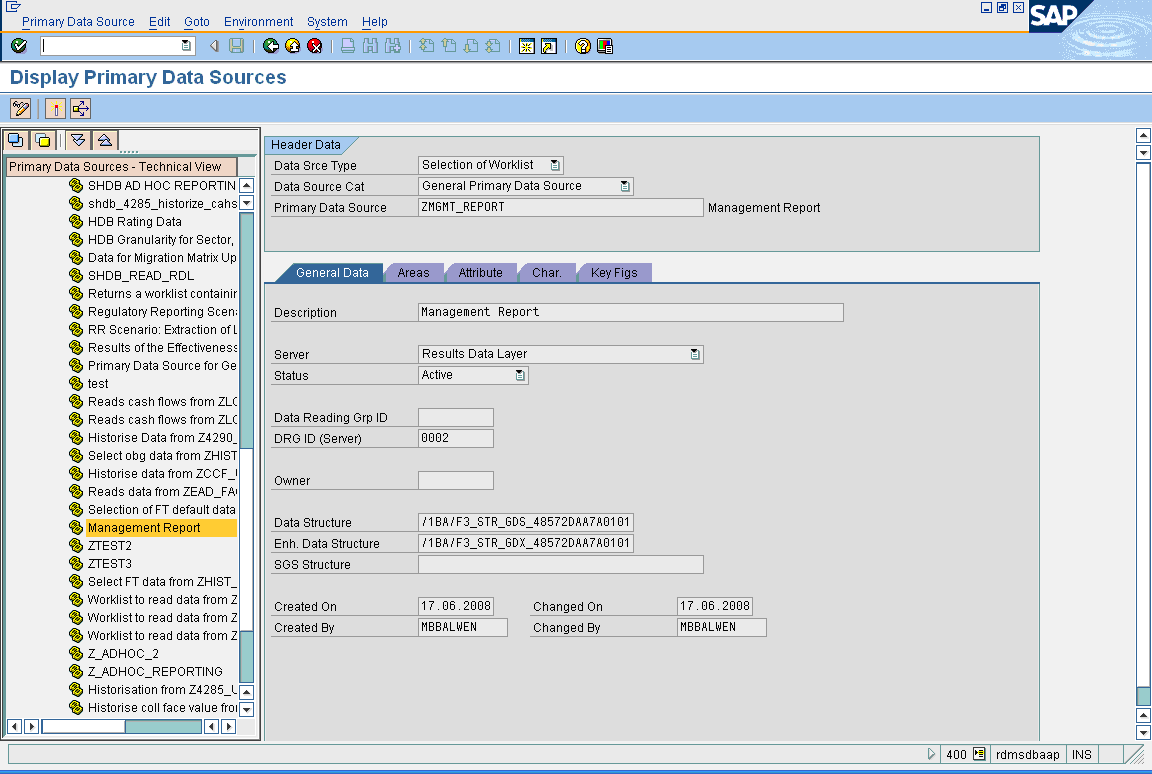Click the Save icon in the toolbar
This screenshot has height=774, width=1152.
click(x=235, y=45)
